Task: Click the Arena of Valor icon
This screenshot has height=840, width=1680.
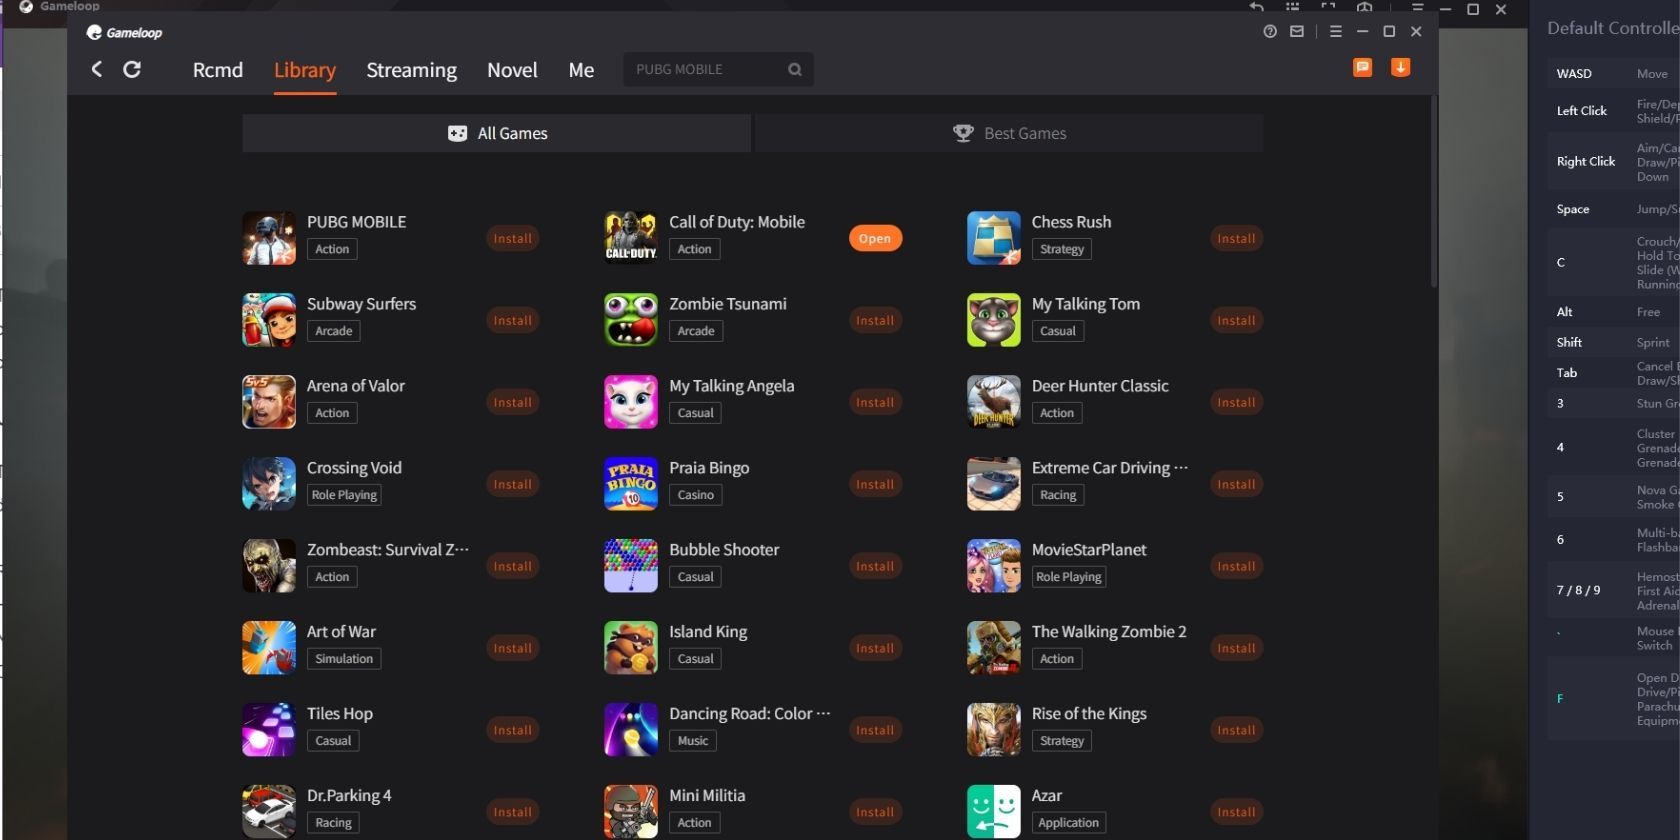Action: pyautogui.click(x=269, y=402)
